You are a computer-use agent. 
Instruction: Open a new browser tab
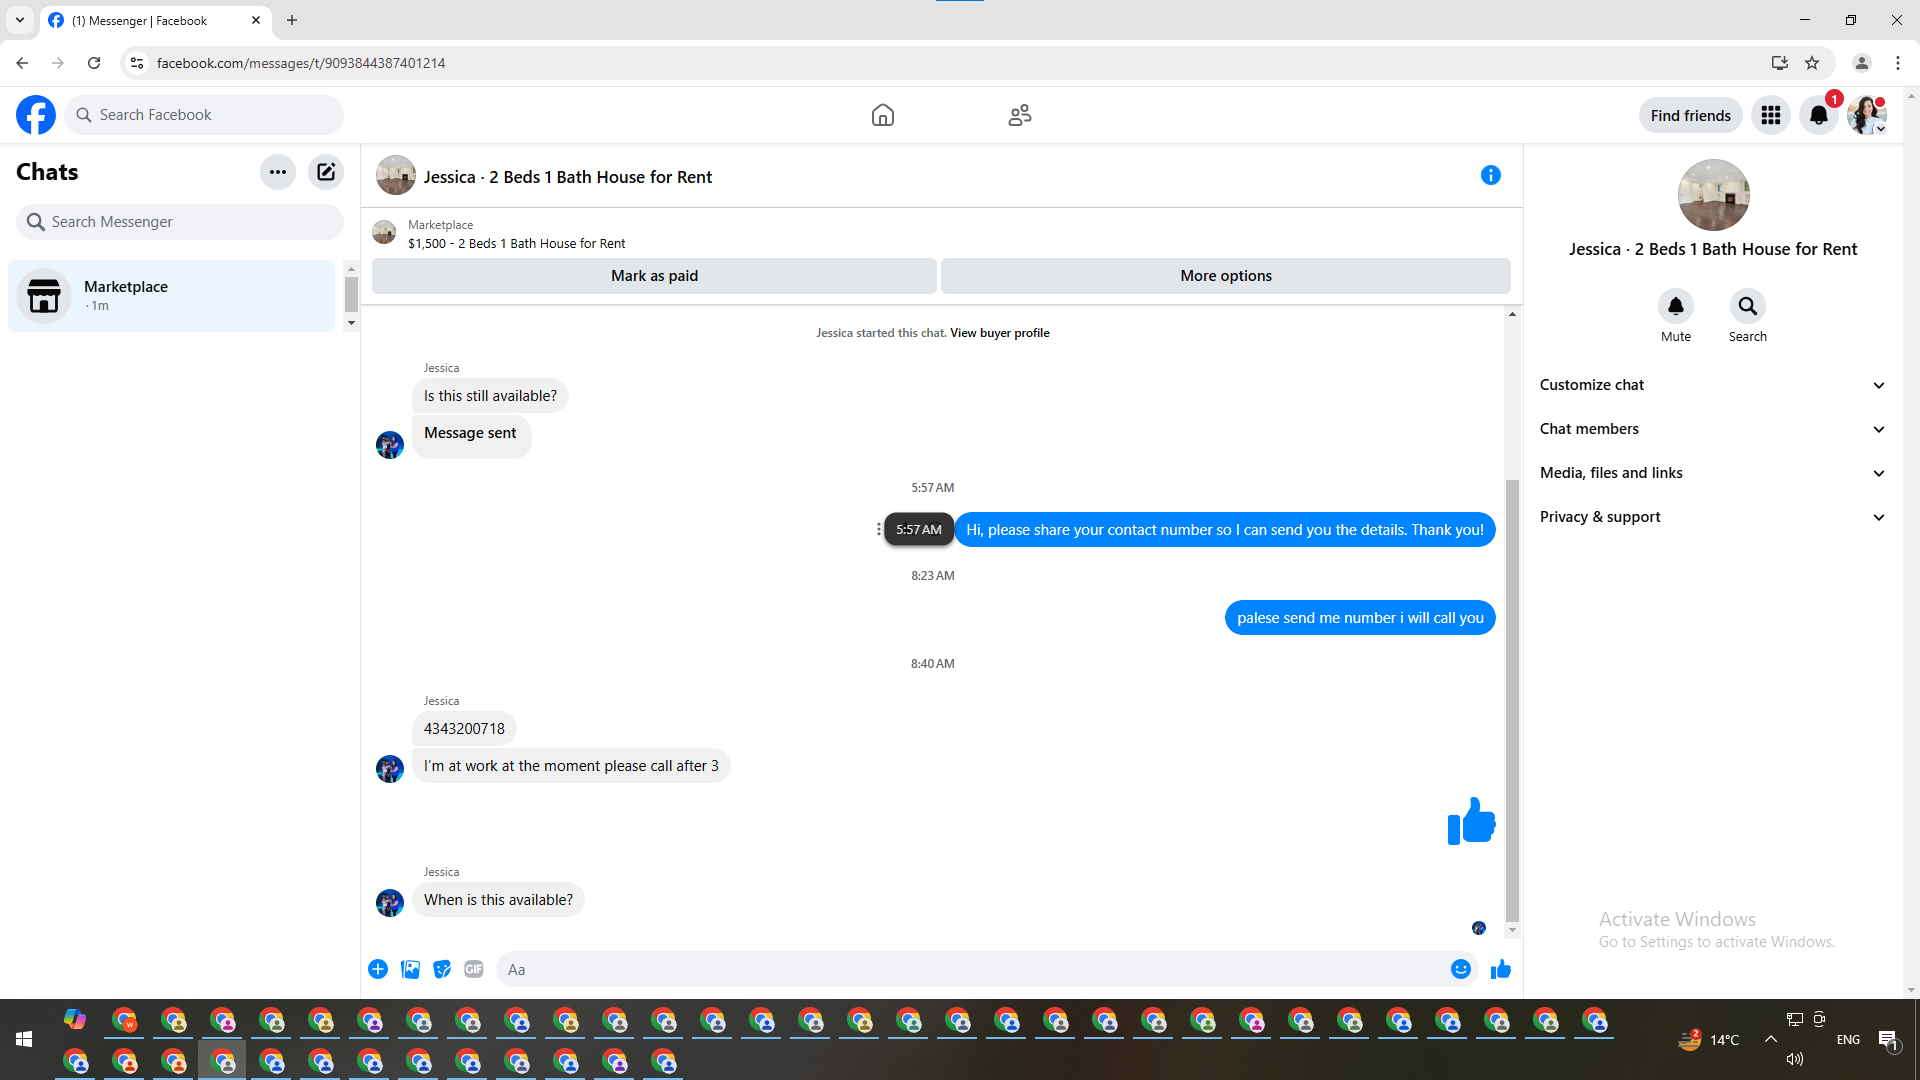(292, 20)
